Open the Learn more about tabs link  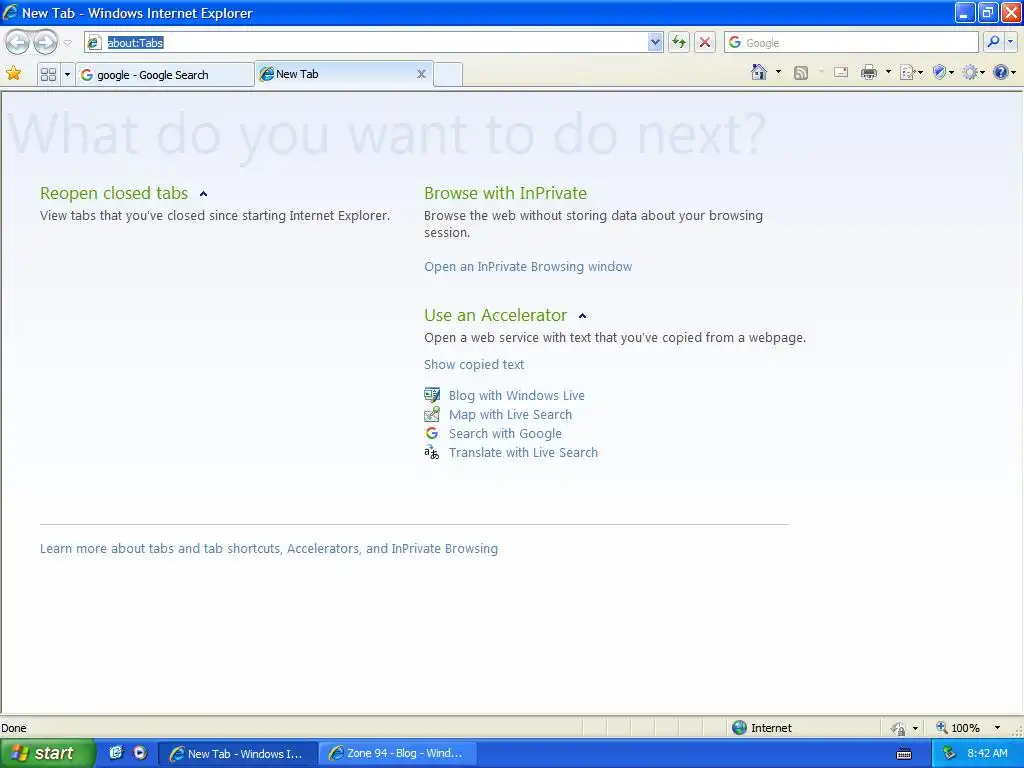tap(268, 549)
